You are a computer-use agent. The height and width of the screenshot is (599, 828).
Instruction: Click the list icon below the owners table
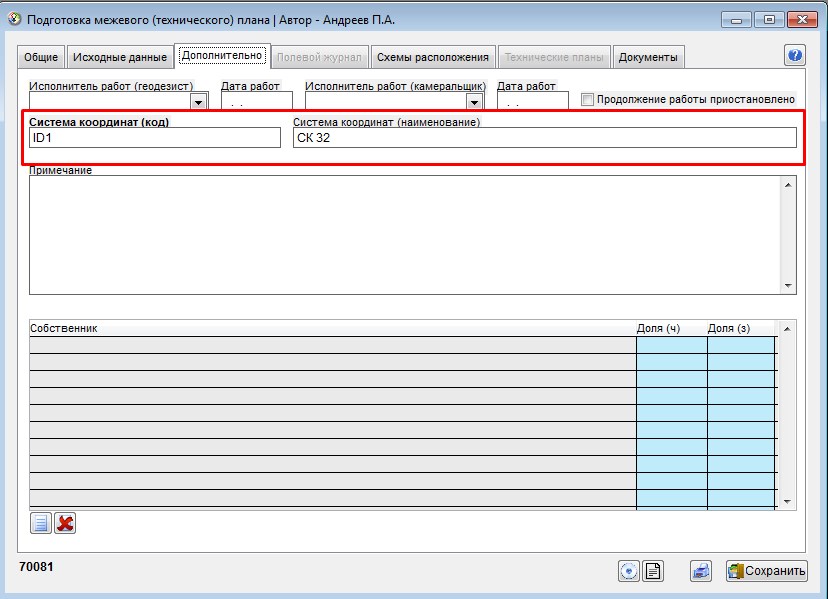41,523
